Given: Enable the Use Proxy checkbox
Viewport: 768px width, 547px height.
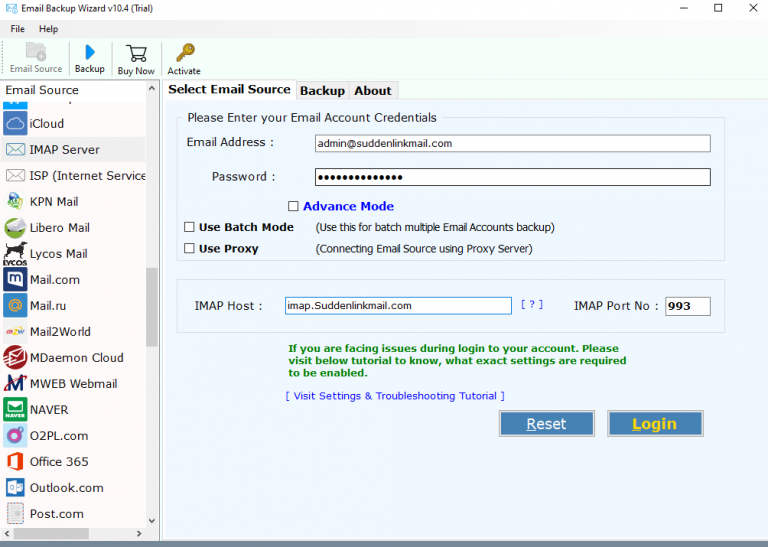Looking at the screenshot, I should tap(190, 249).
